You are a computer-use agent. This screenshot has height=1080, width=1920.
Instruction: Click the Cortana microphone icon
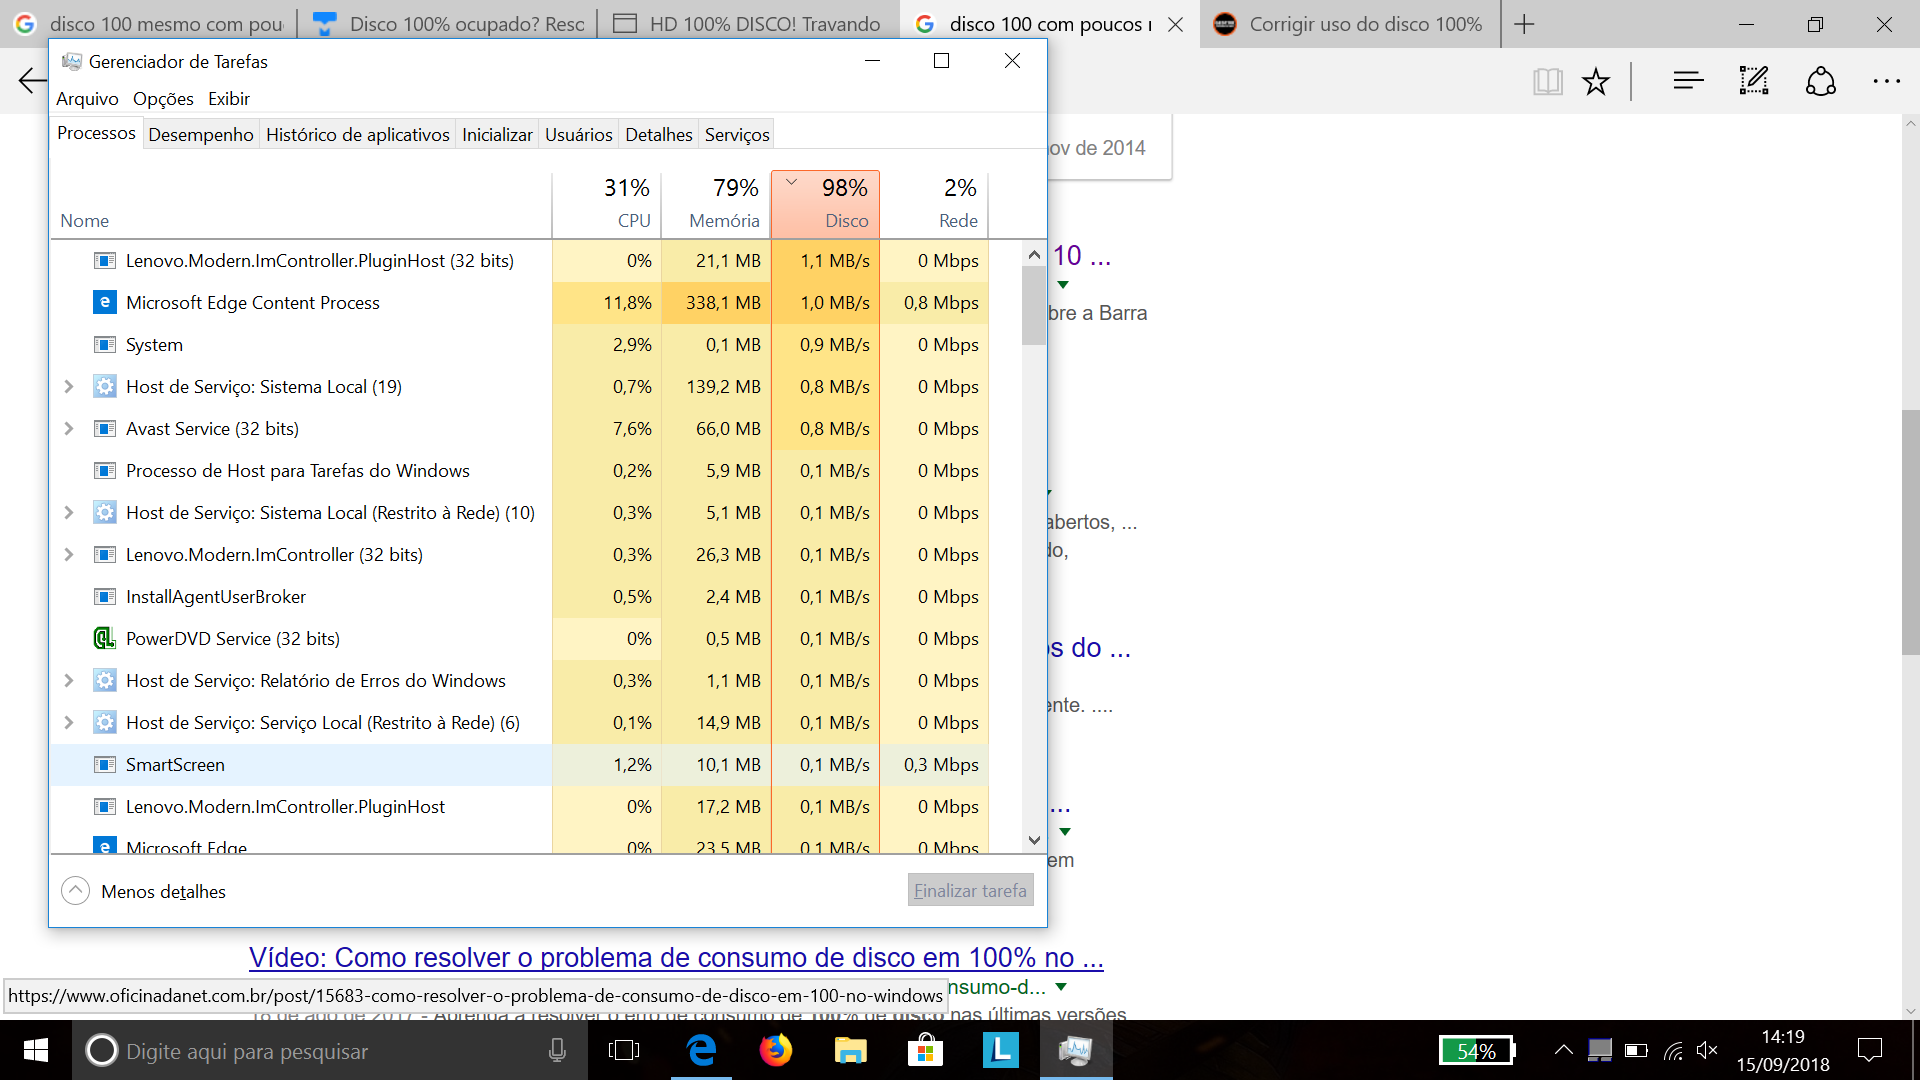[557, 1050]
